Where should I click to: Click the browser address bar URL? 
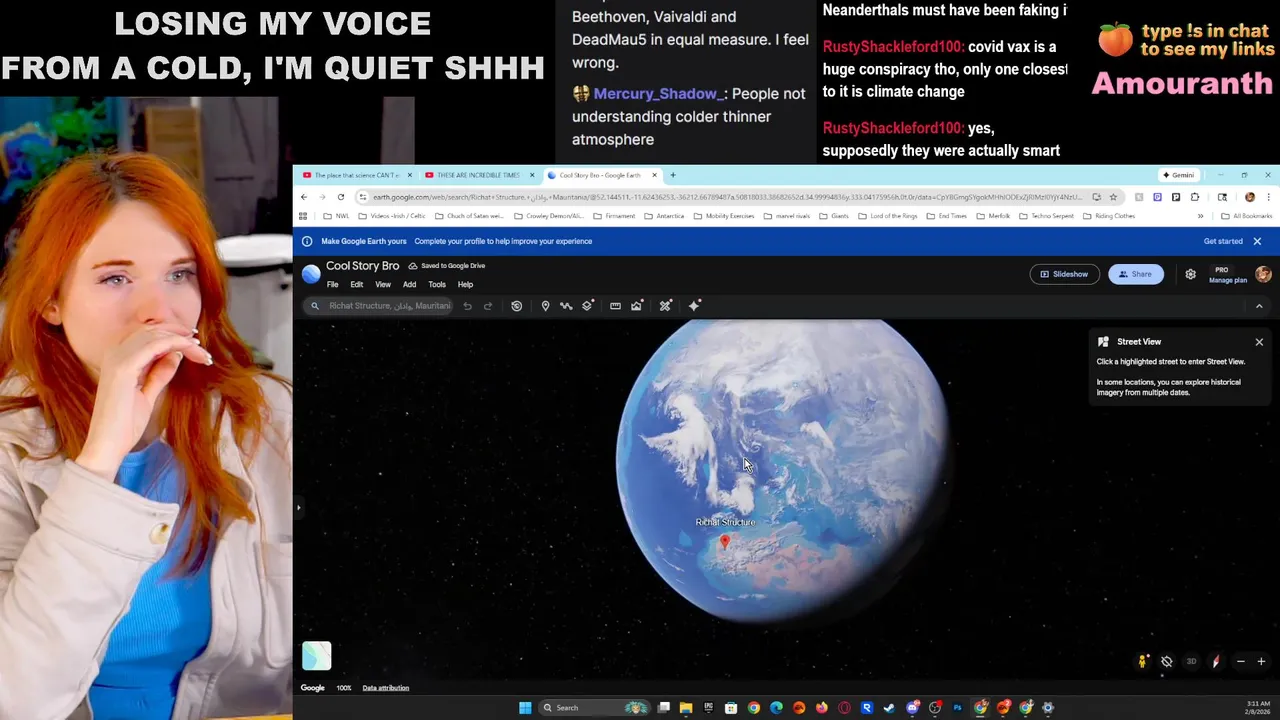tap(726, 197)
